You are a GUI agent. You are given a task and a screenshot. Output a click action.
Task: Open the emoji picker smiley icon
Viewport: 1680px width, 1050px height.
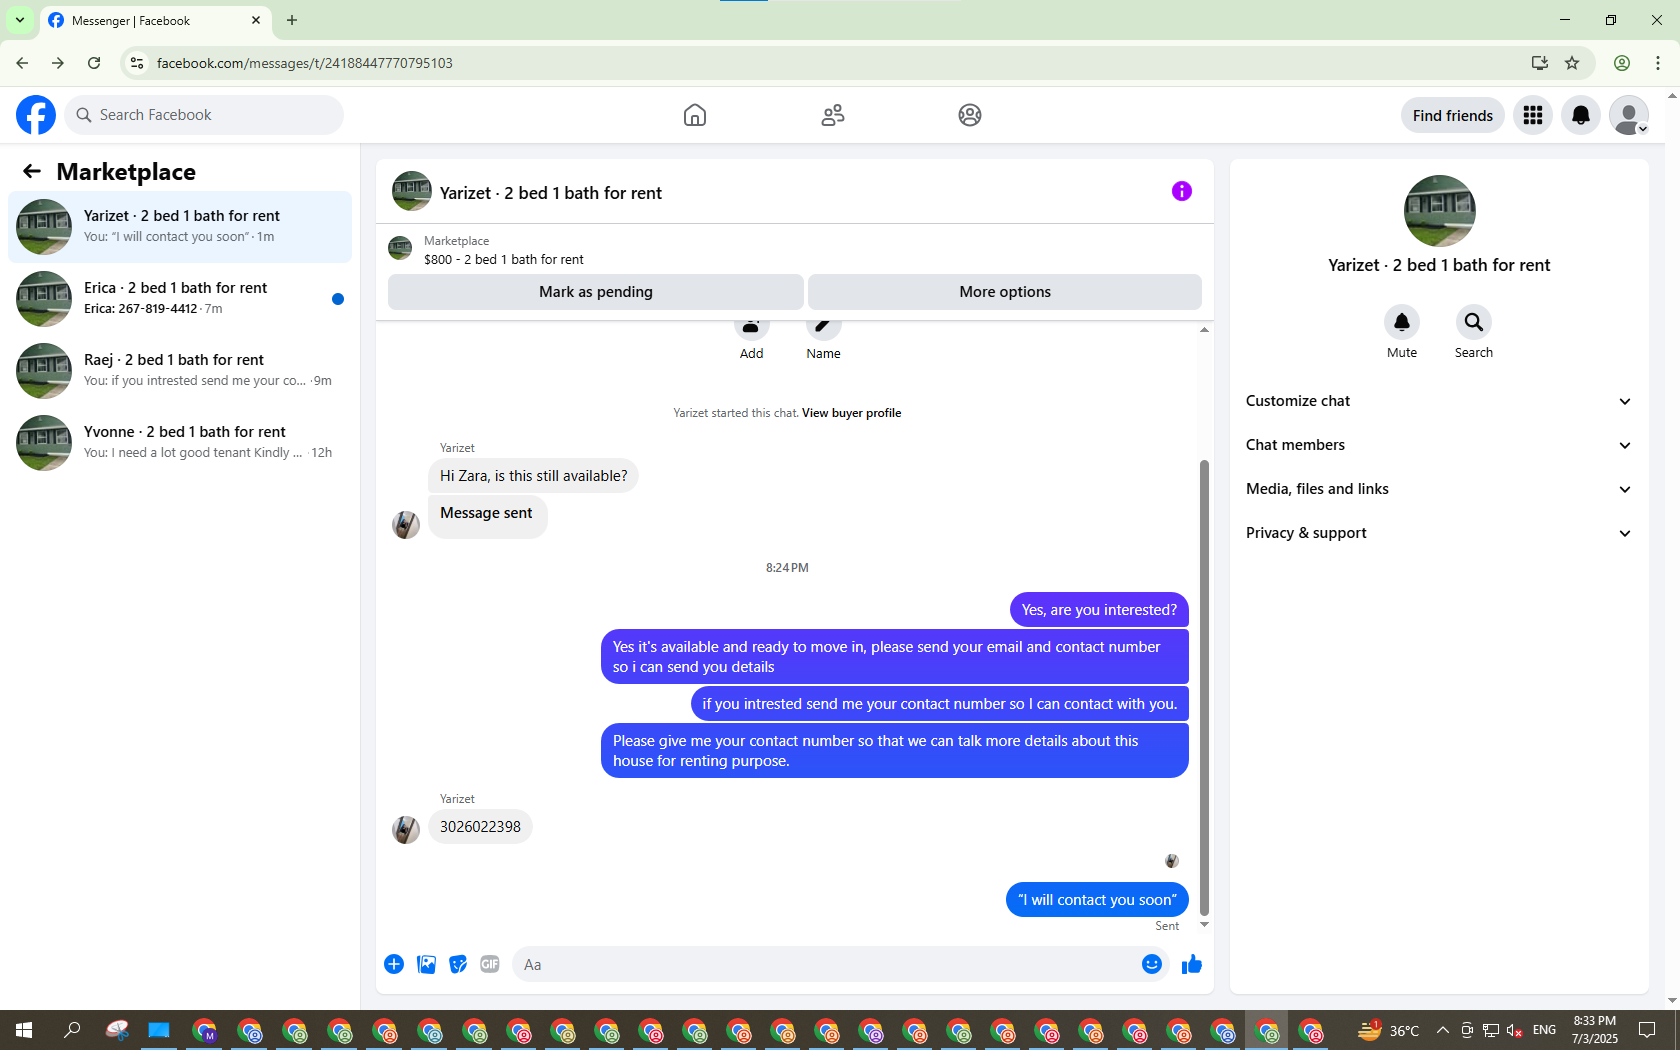coord(1152,964)
